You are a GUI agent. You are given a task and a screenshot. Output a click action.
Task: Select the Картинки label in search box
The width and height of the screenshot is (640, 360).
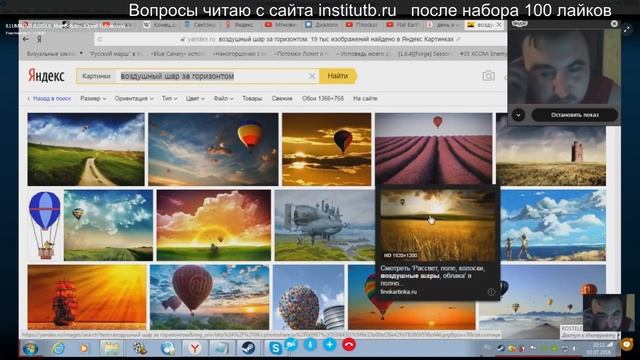pos(96,76)
